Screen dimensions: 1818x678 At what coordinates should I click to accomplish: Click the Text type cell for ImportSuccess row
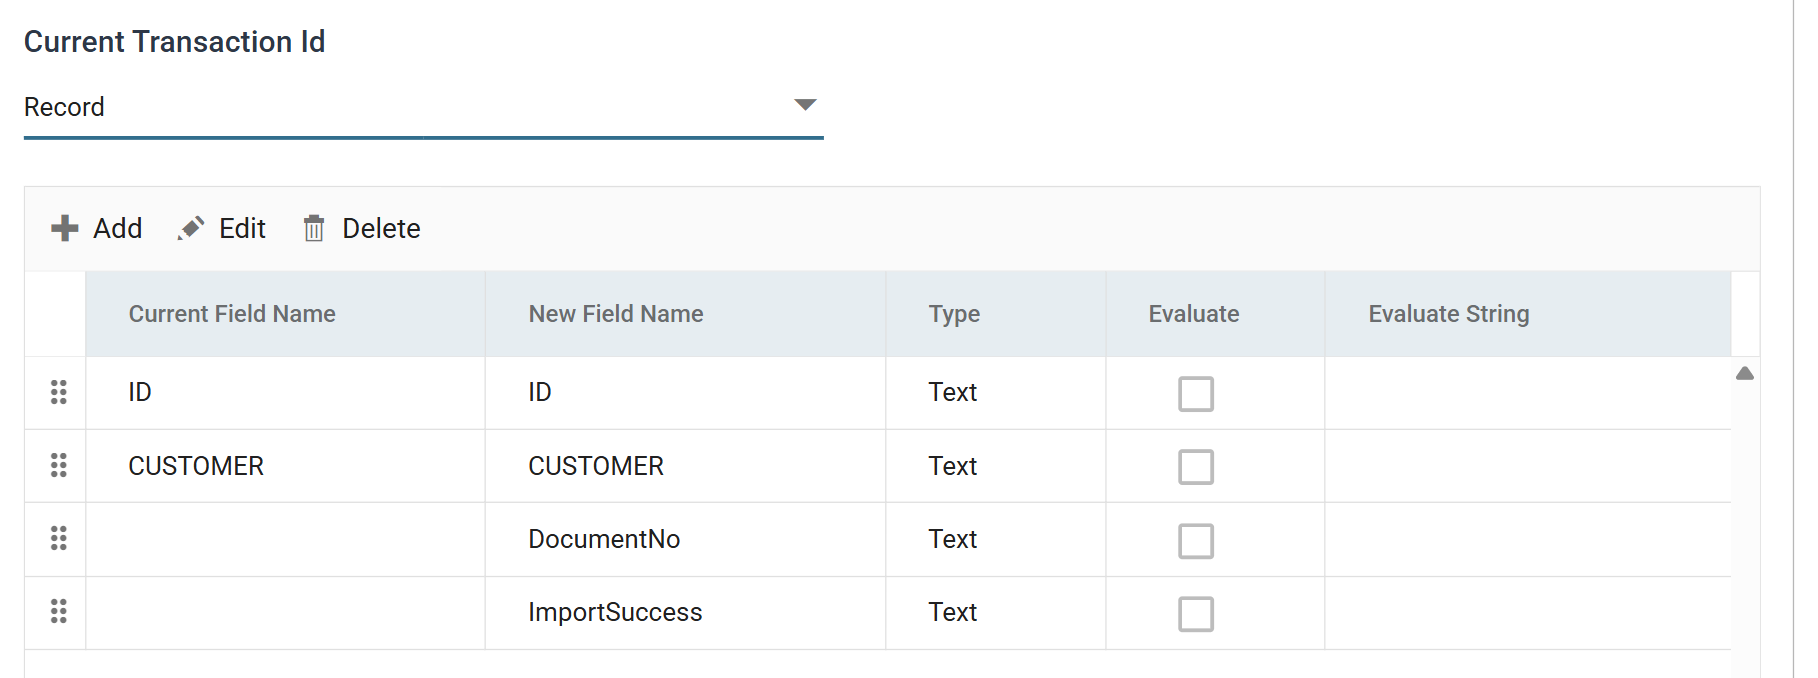pyautogui.click(x=996, y=613)
